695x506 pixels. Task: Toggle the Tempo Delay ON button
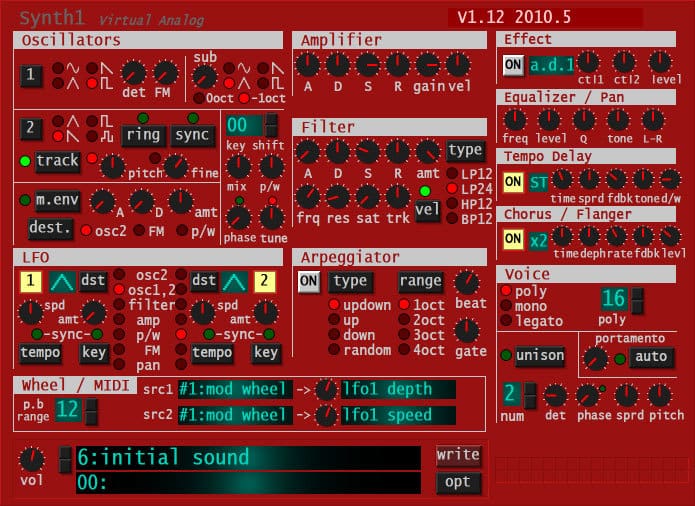[513, 181]
